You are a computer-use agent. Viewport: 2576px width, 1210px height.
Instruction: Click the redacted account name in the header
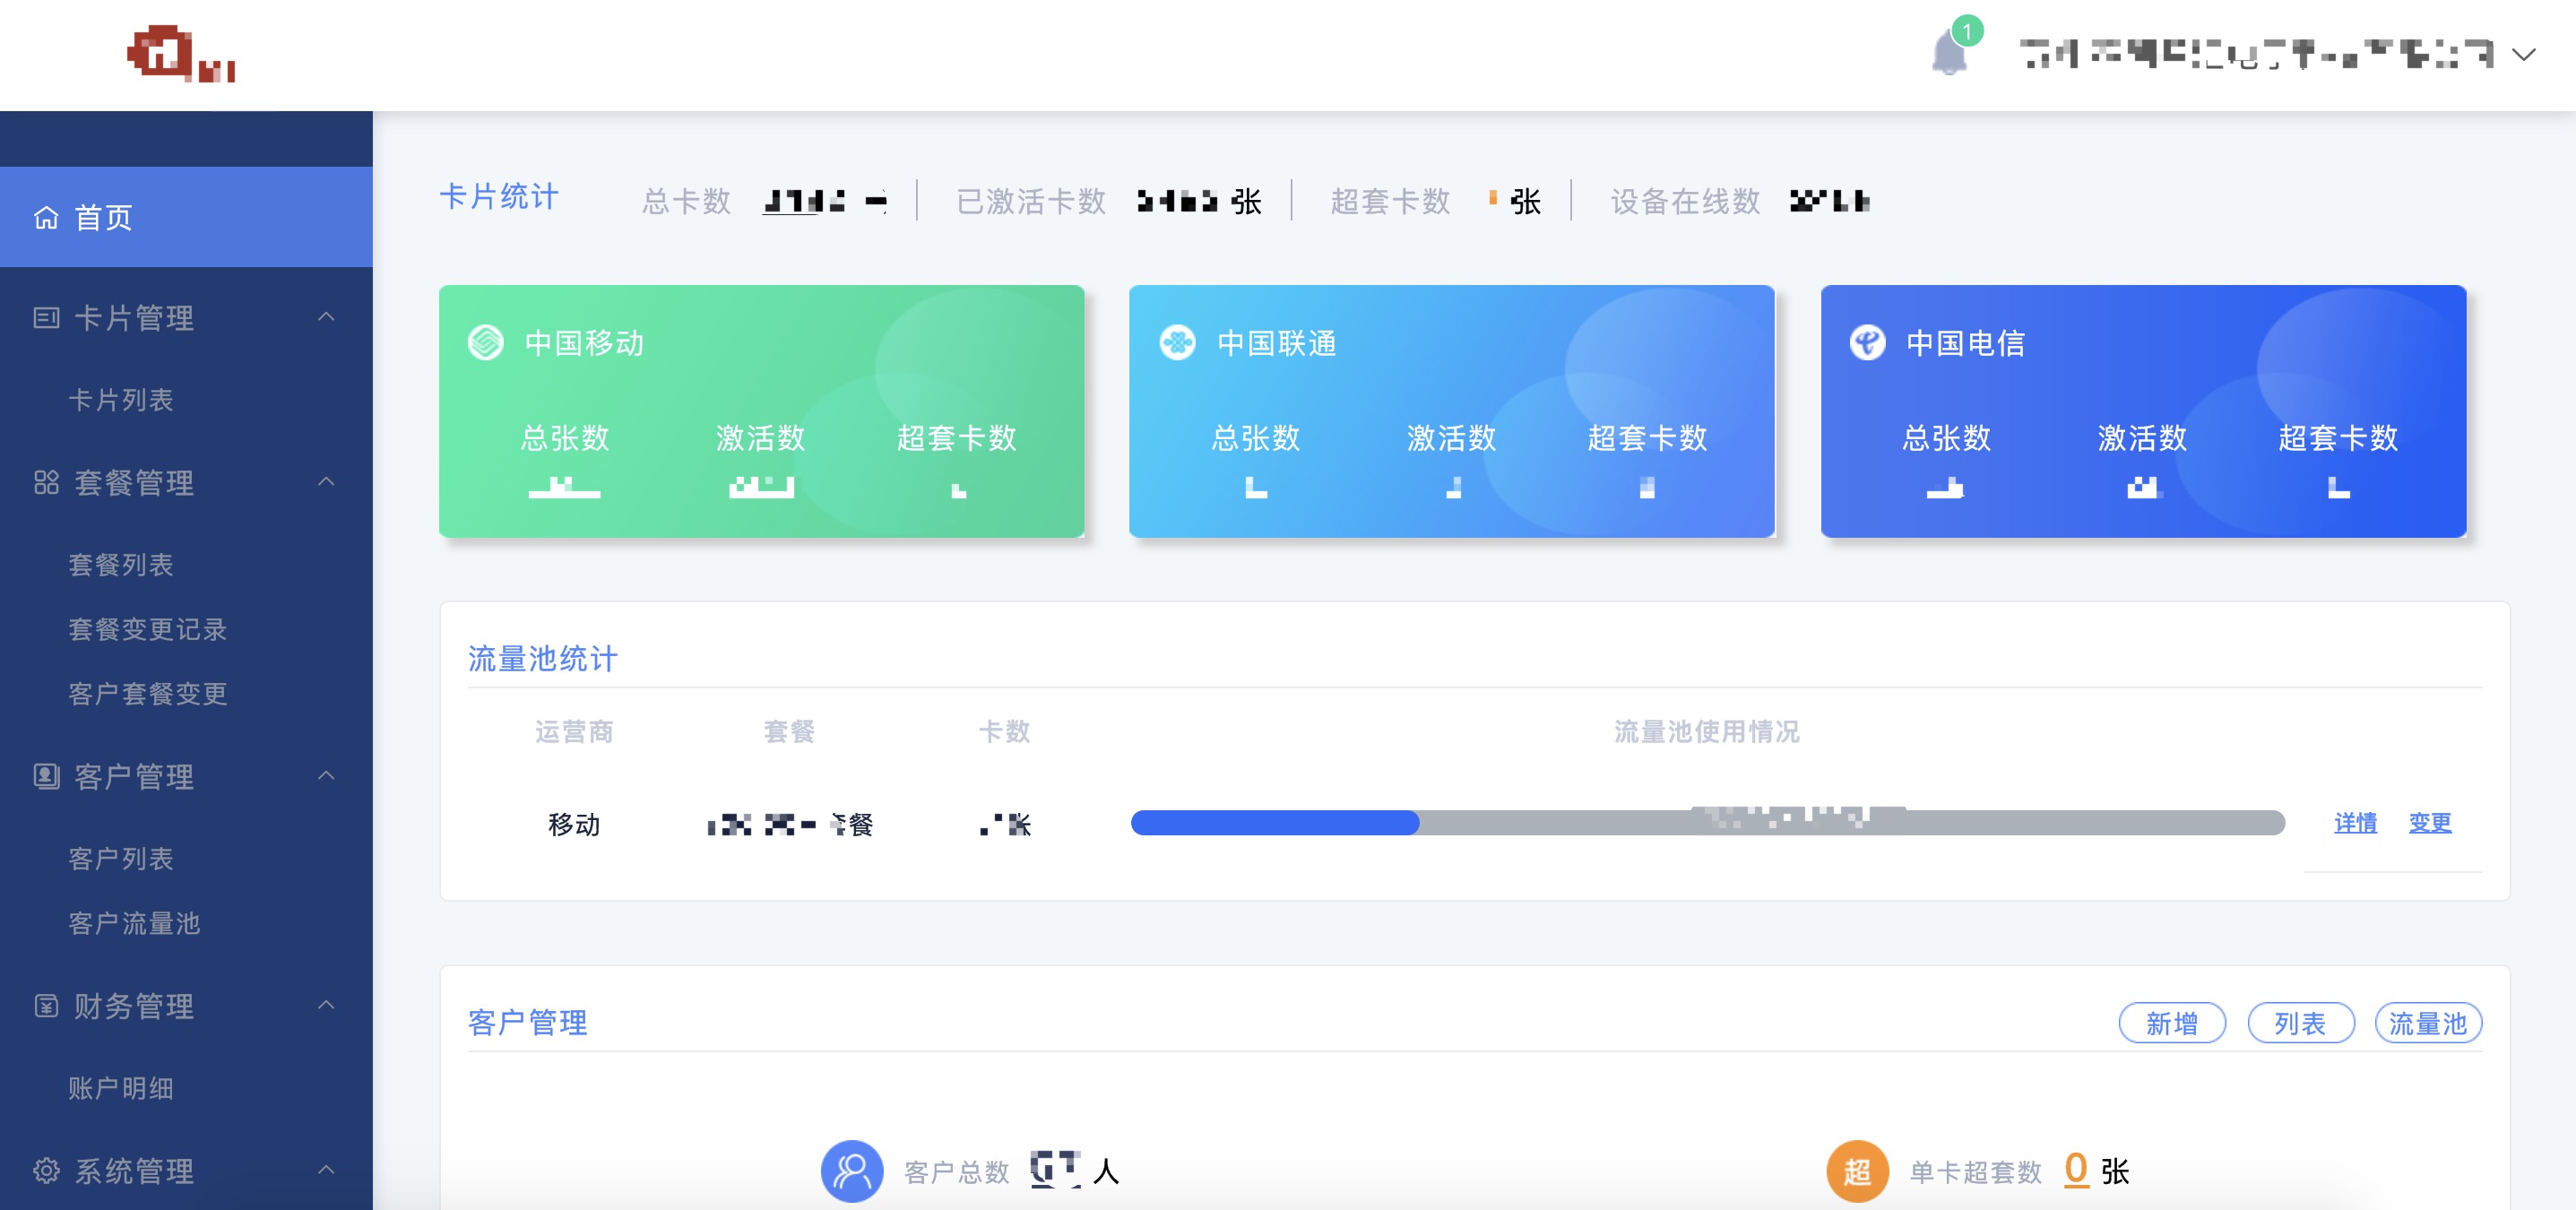point(2256,54)
